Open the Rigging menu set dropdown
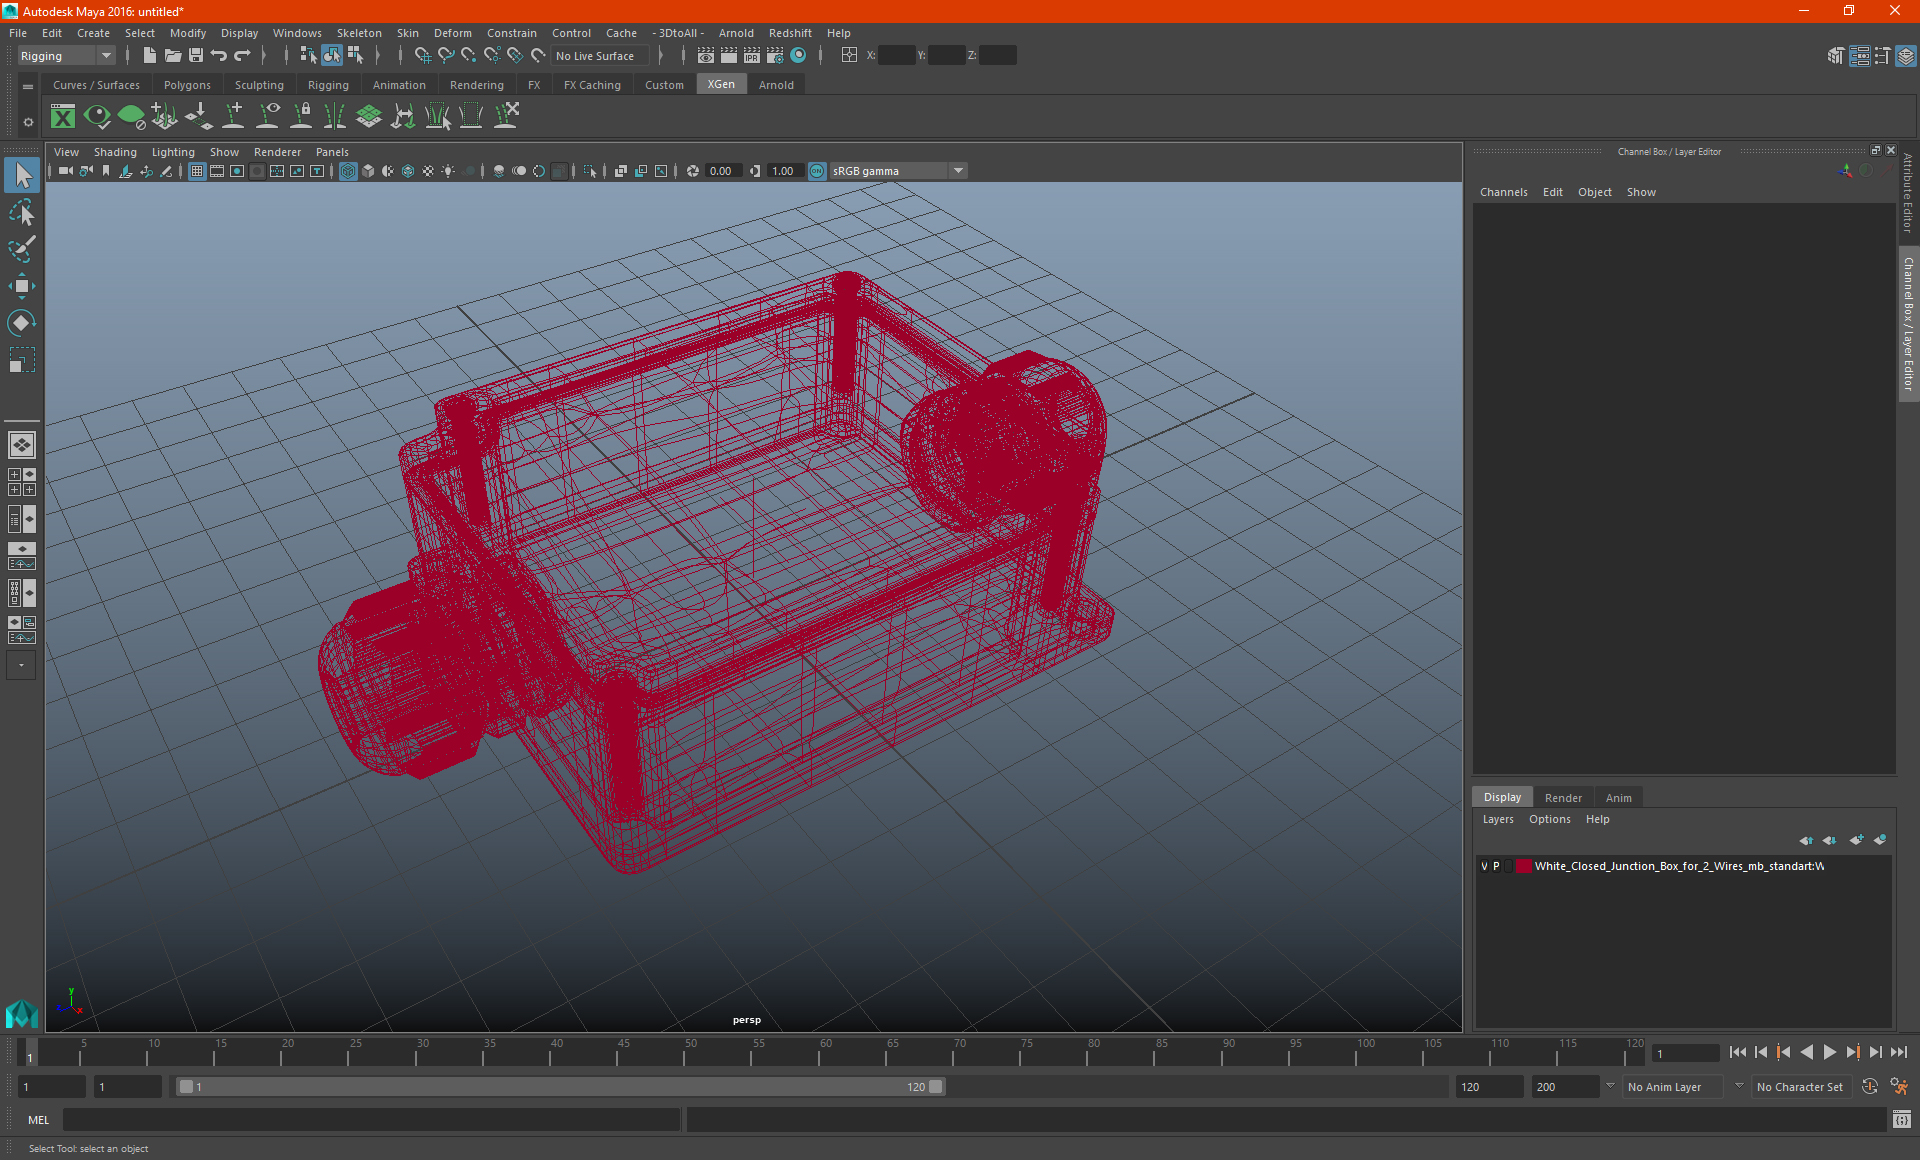1920x1160 pixels. pos(66,56)
